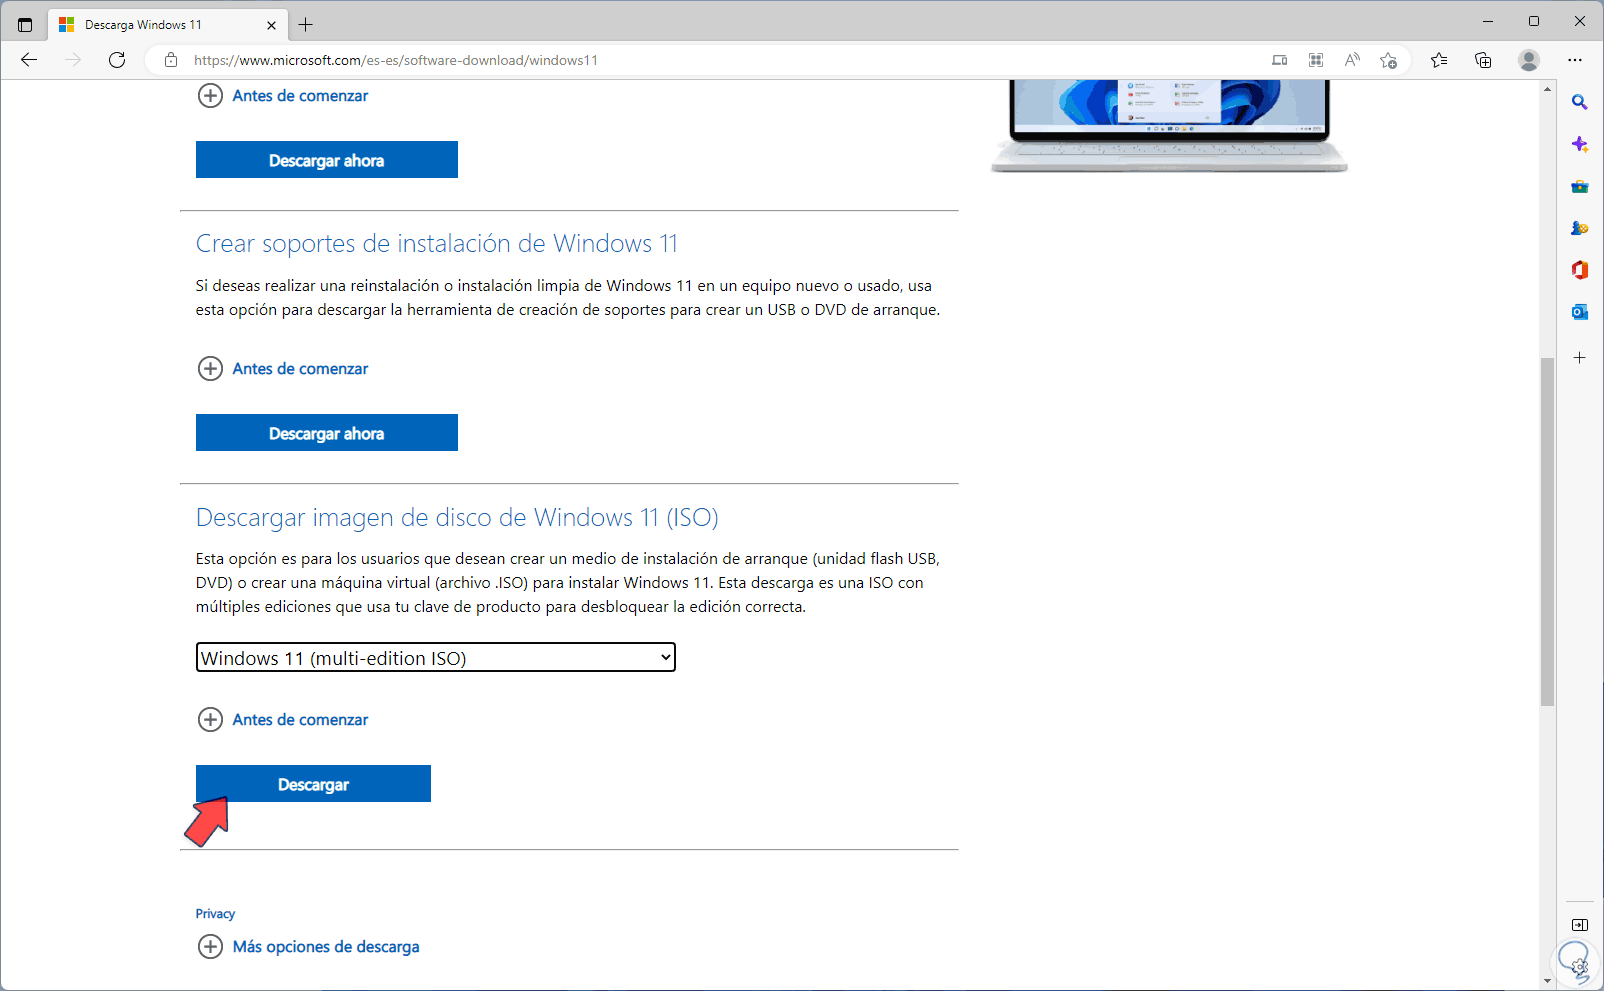The width and height of the screenshot is (1604, 991).
Task: Expand Antes de comenzar under the ISO edition dropdown
Action: click(283, 720)
